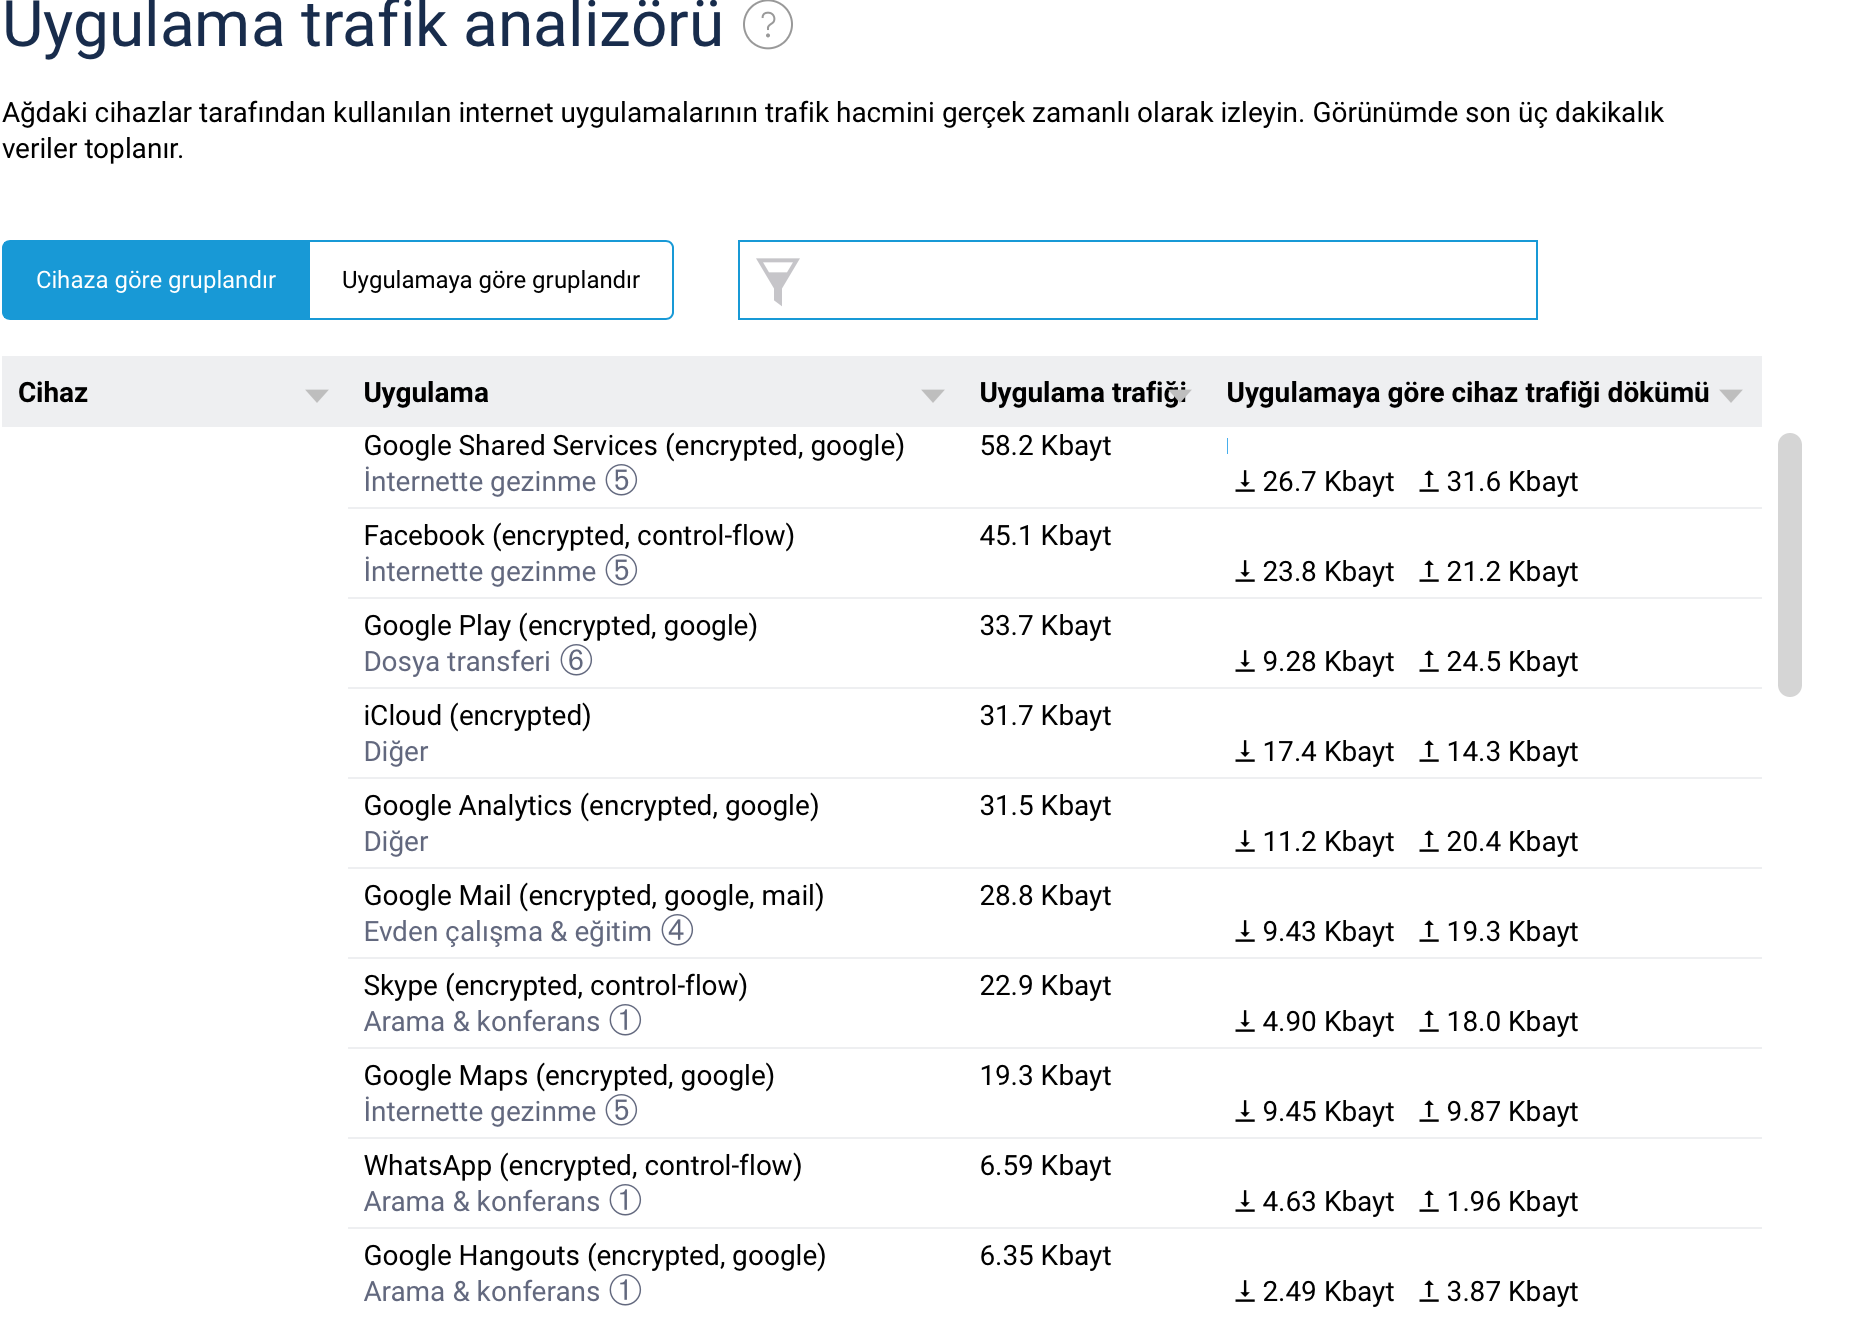Select WhatsApp (encrypted, control-flow) entry
Viewport: 1852px width, 1342px height.
583,1166
